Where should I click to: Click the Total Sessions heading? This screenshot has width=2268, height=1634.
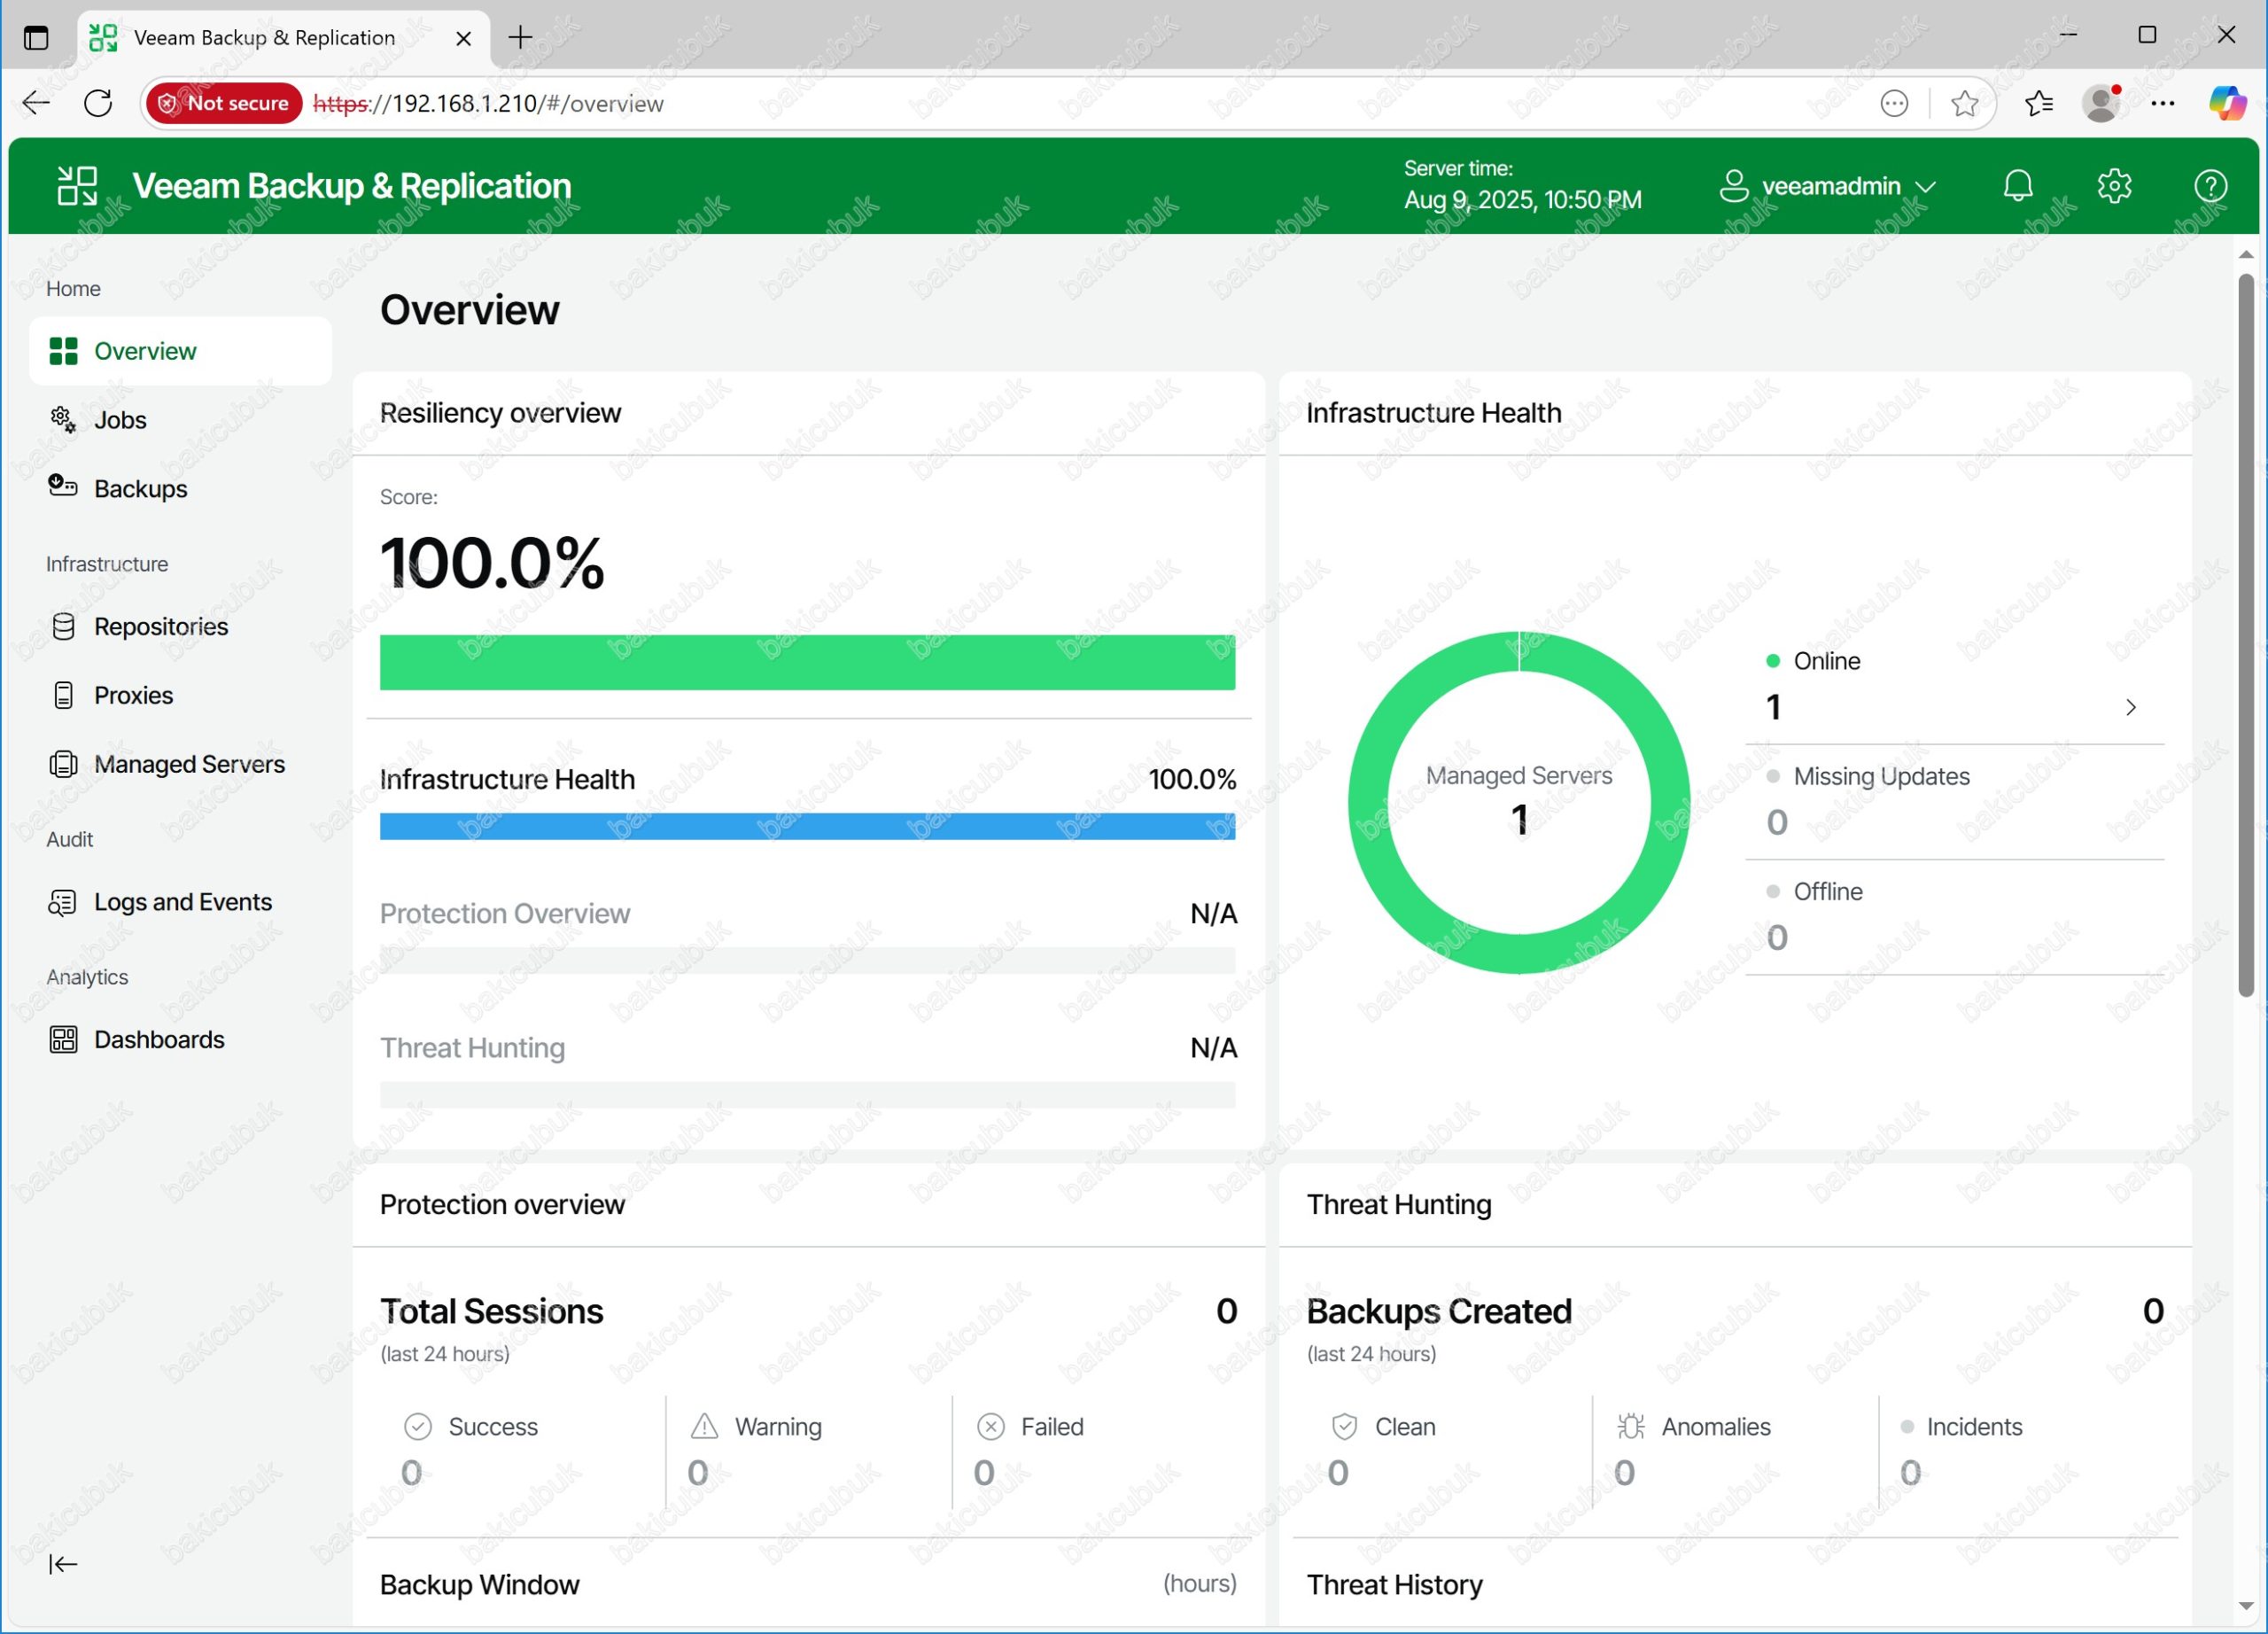(491, 1311)
